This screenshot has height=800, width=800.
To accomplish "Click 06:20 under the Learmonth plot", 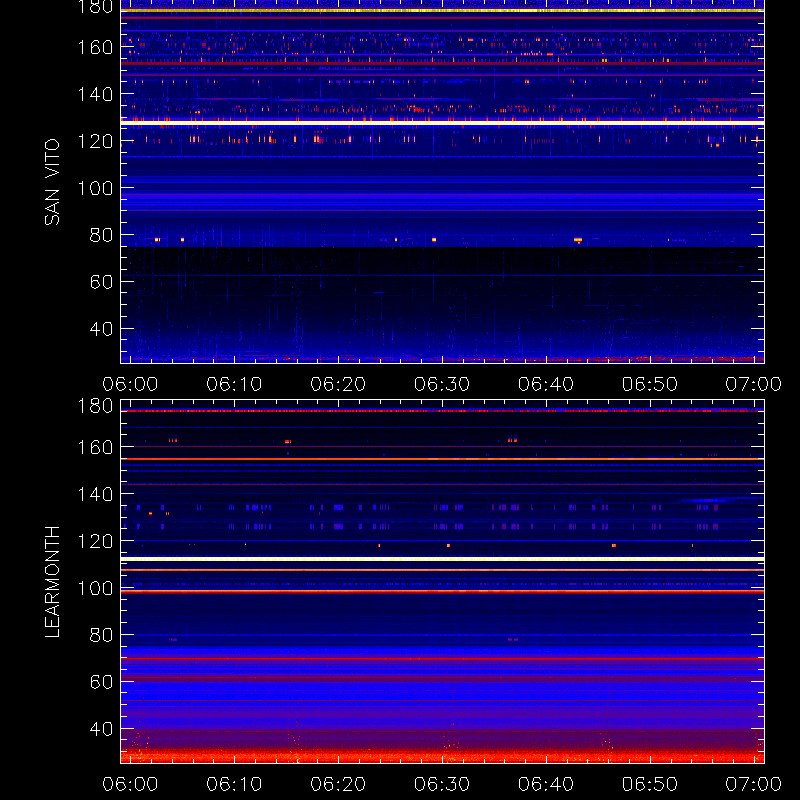I will tap(338, 784).
